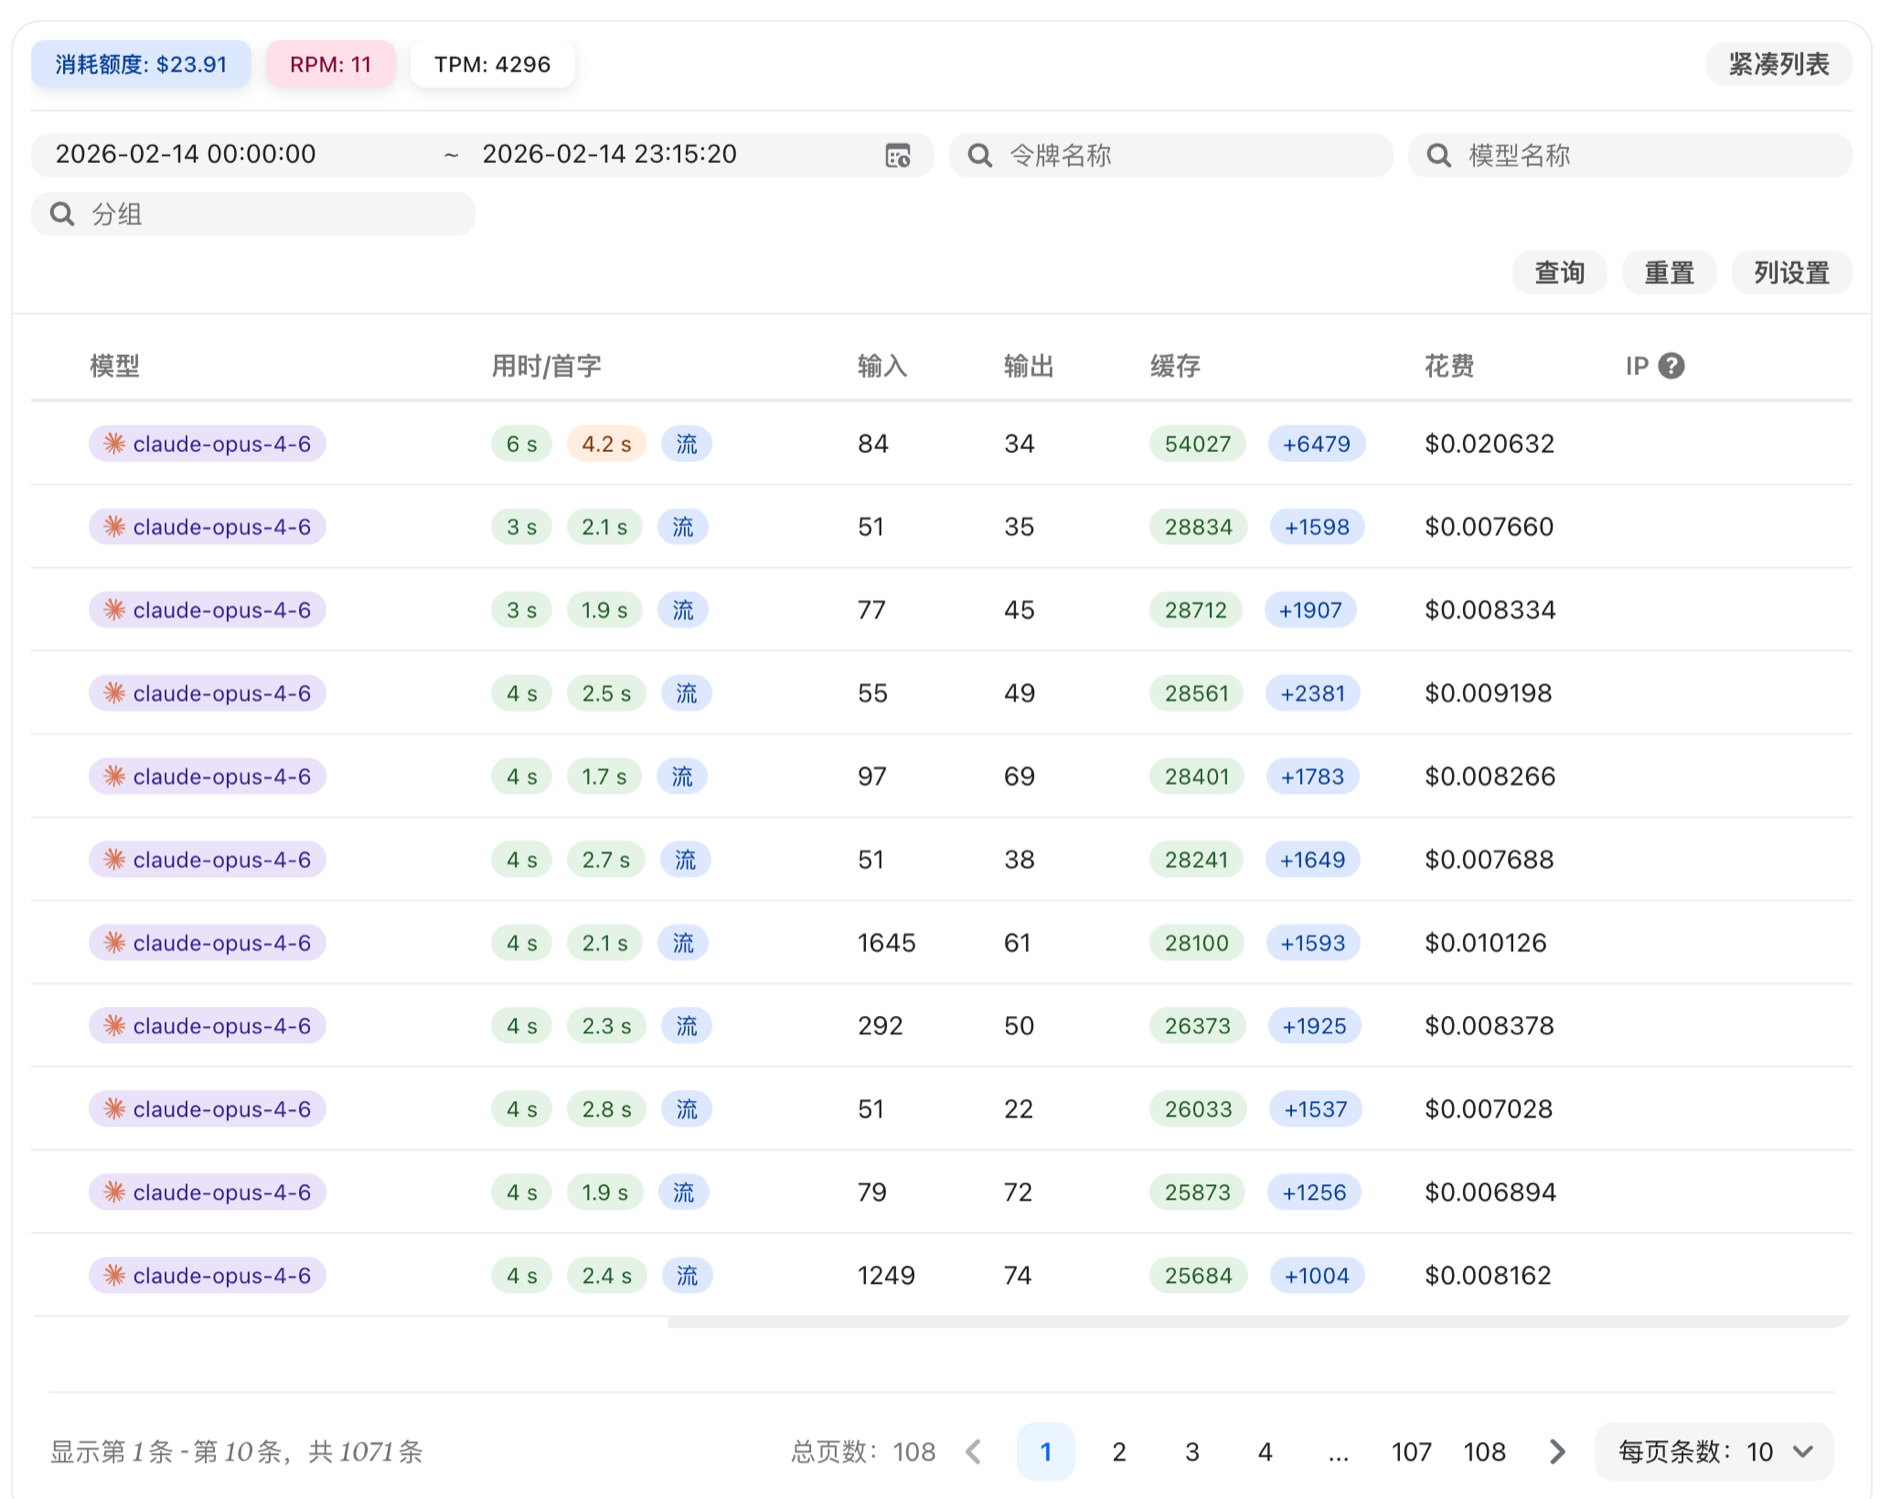Toggle the 紧凑列表 compact list view
This screenshot has width=1880, height=1499.
[1778, 65]
